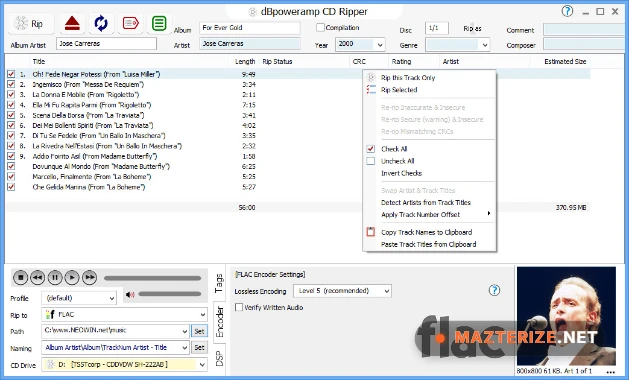
Task: Open the Year dropdown
Action: [379, 45]
